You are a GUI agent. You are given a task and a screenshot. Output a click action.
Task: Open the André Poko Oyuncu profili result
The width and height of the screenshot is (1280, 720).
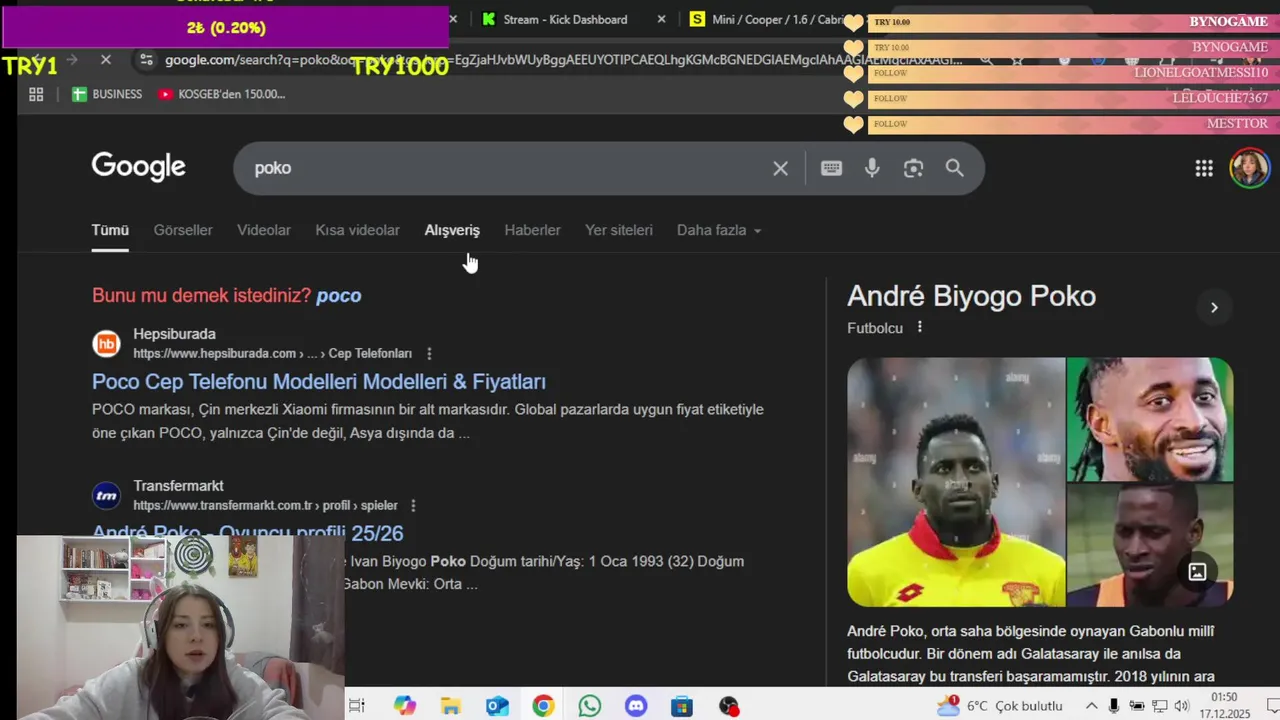pyautogui.click(x=248, y=532)
